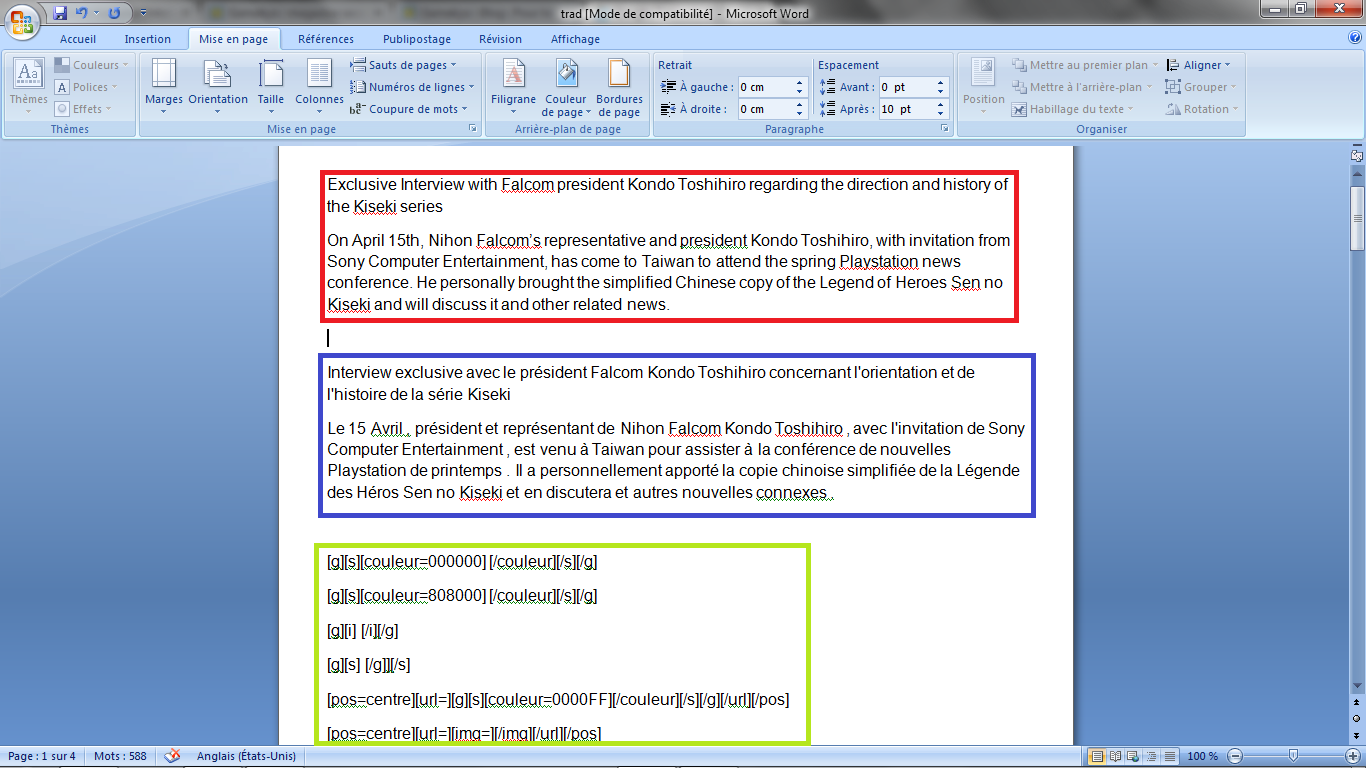Open the Undo history dropdown arrow
The height and width of the screenshot is (768, 1366).
point(96,13)
